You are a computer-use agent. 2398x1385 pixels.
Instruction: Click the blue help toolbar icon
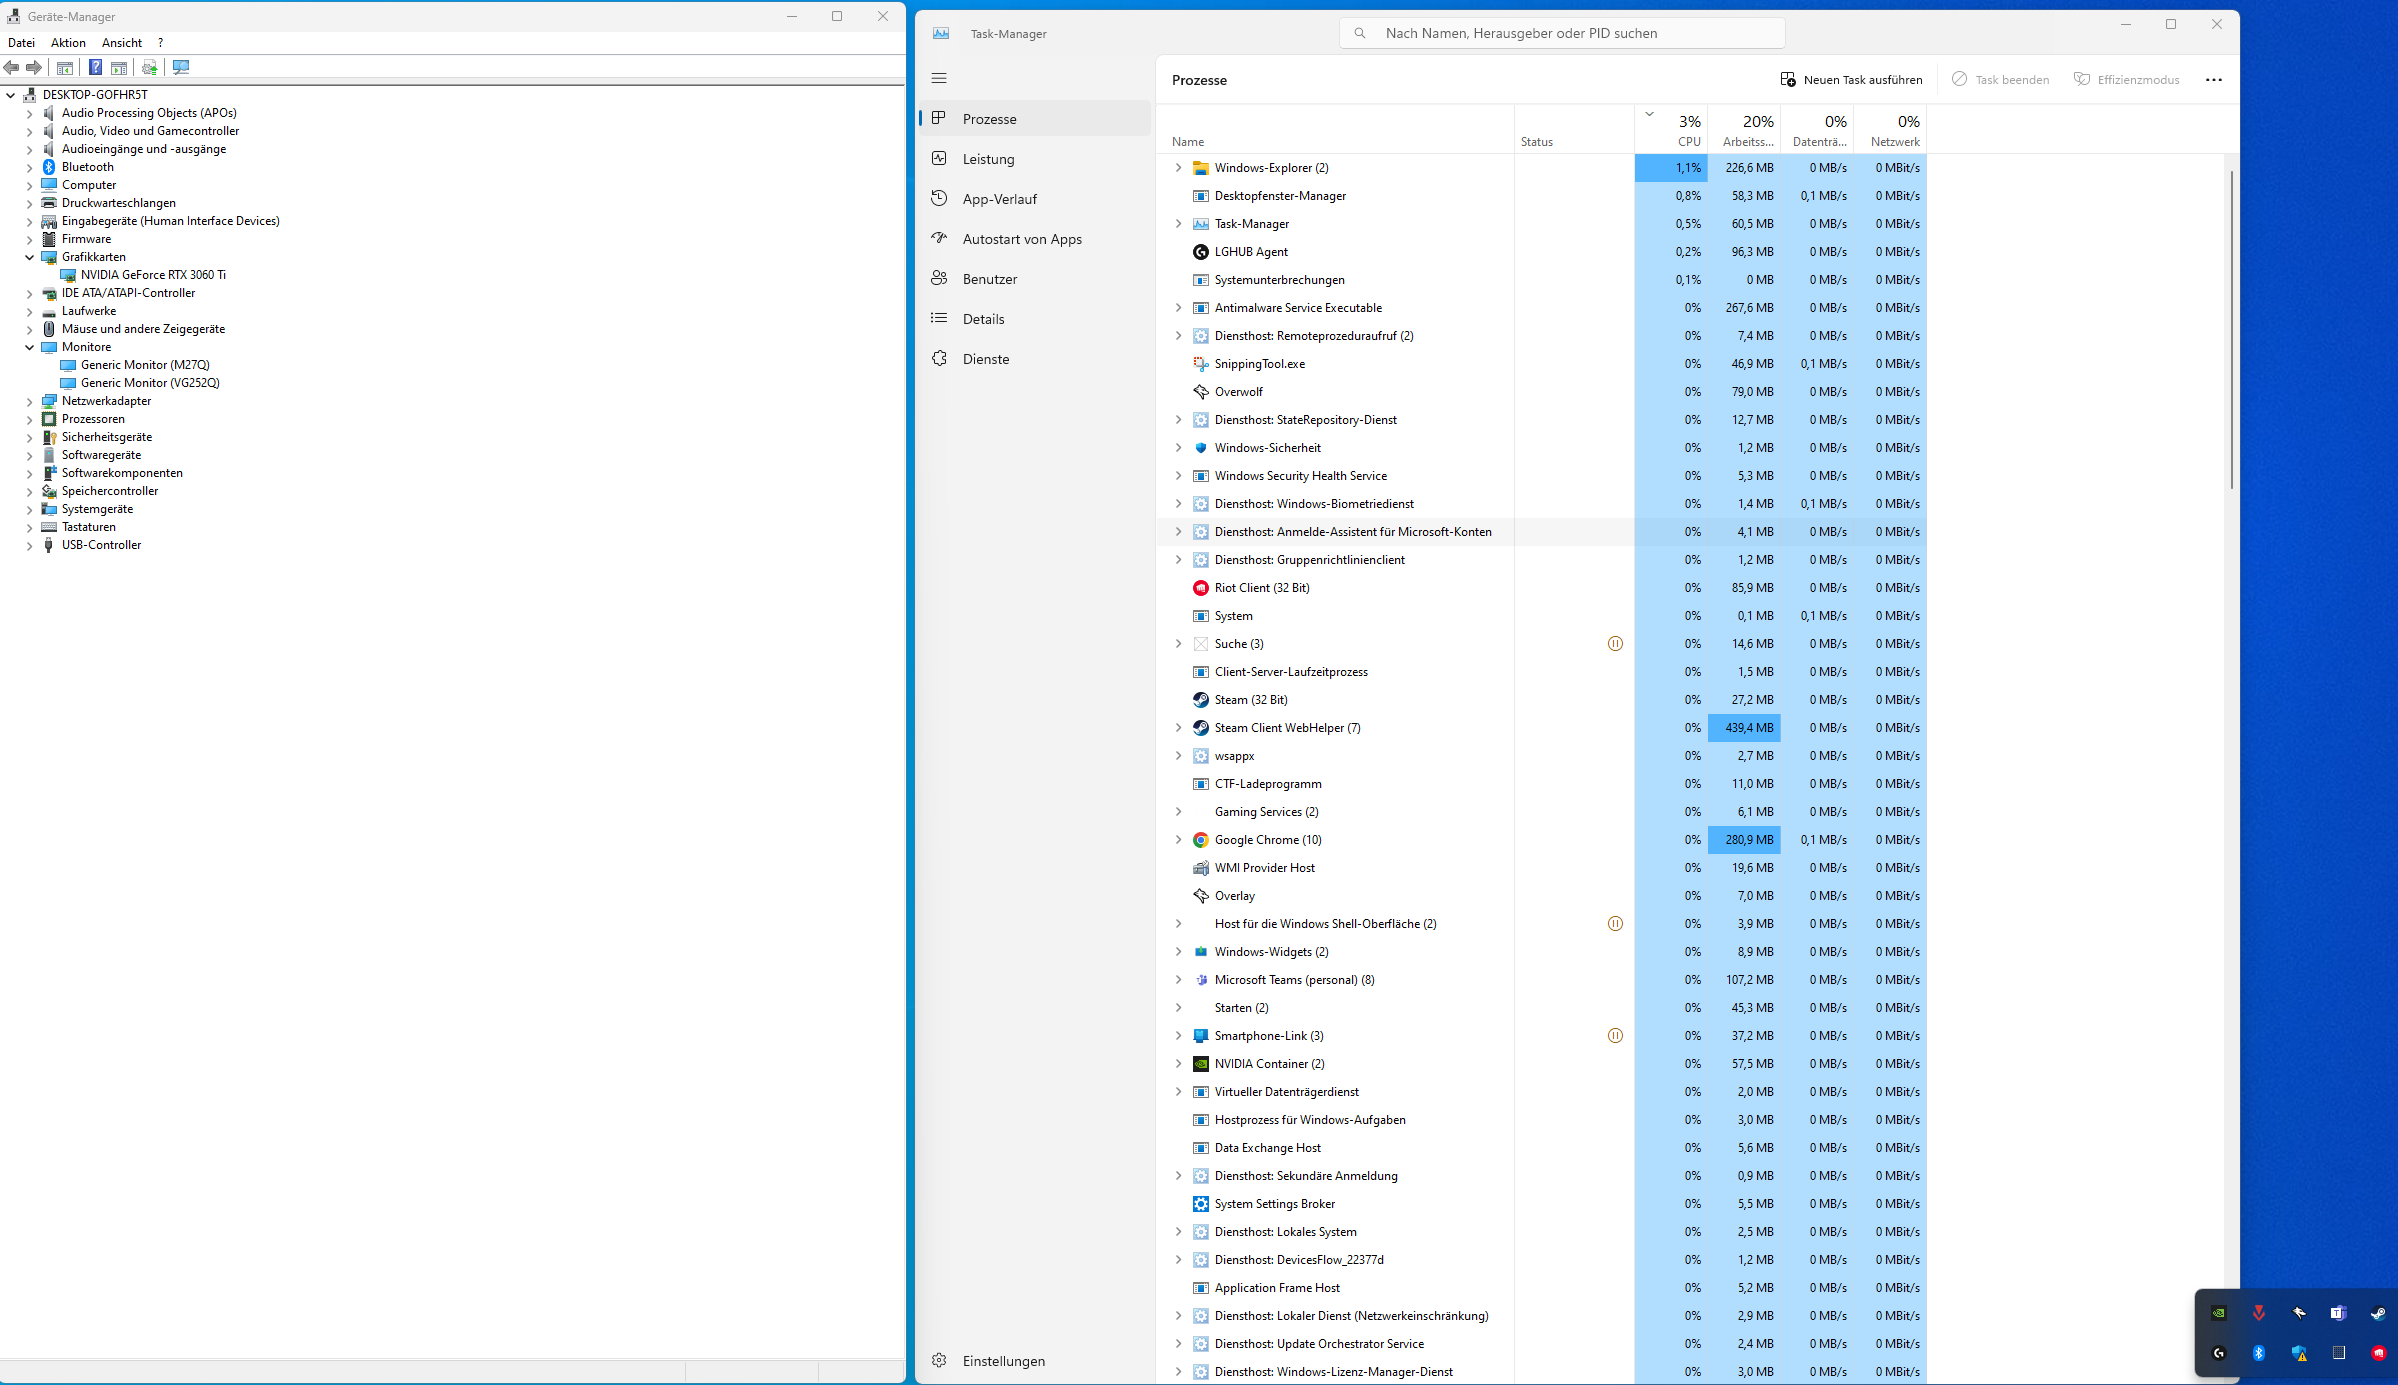(95, 67)
